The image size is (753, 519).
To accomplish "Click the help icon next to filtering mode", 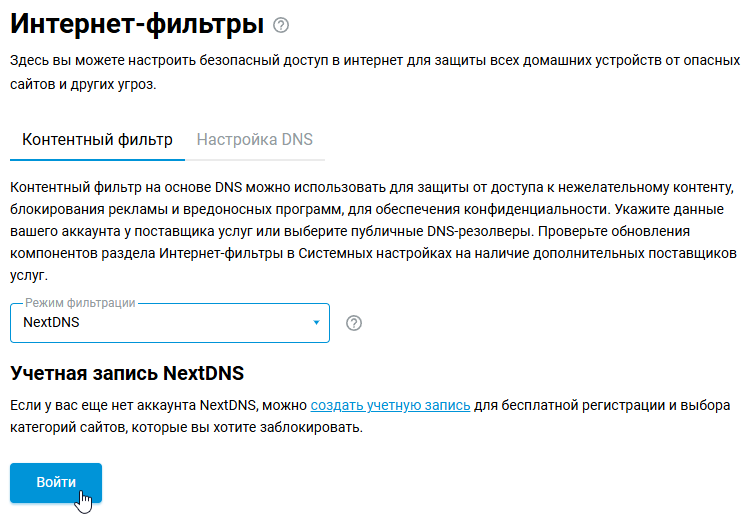I will [353, 323].
